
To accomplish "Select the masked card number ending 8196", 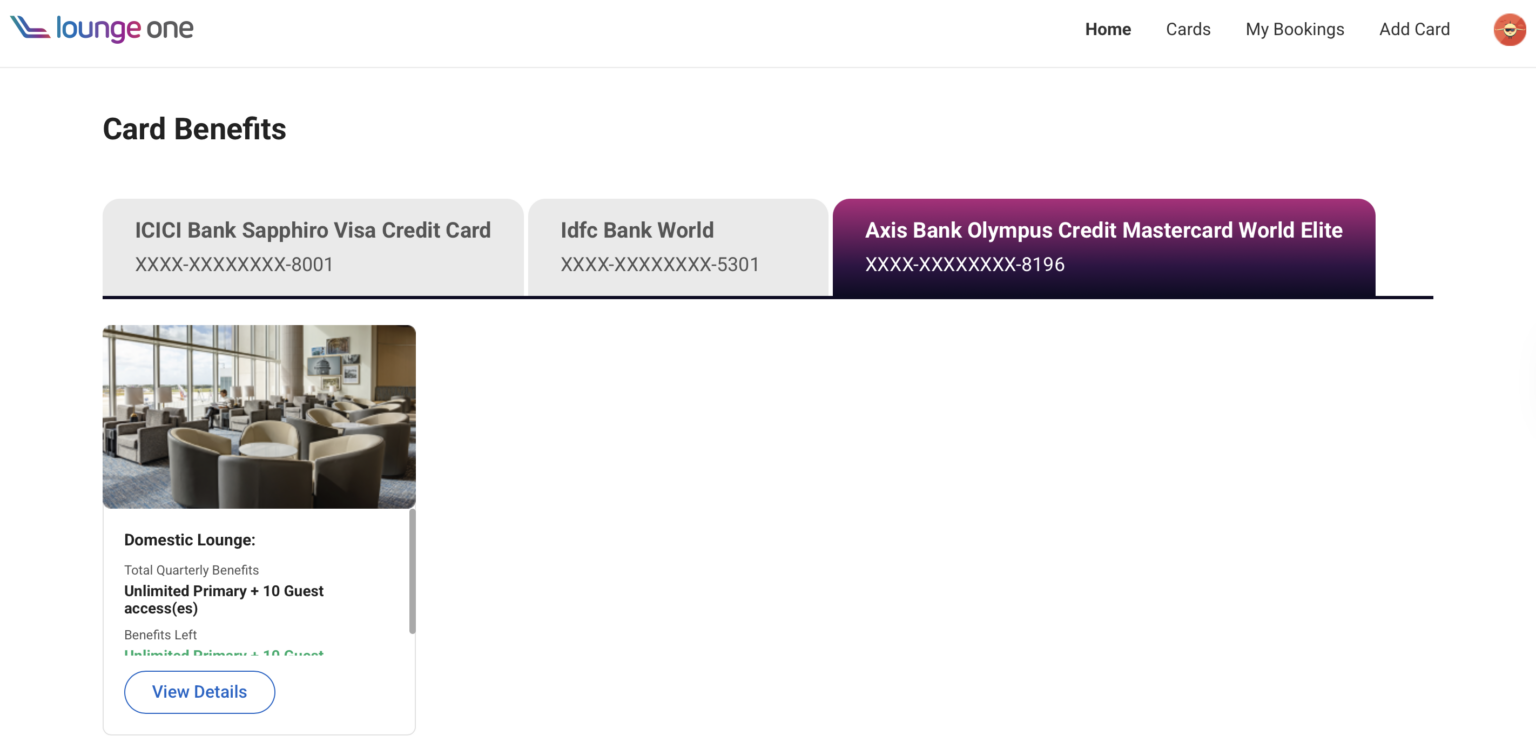I will pos(965,264).
